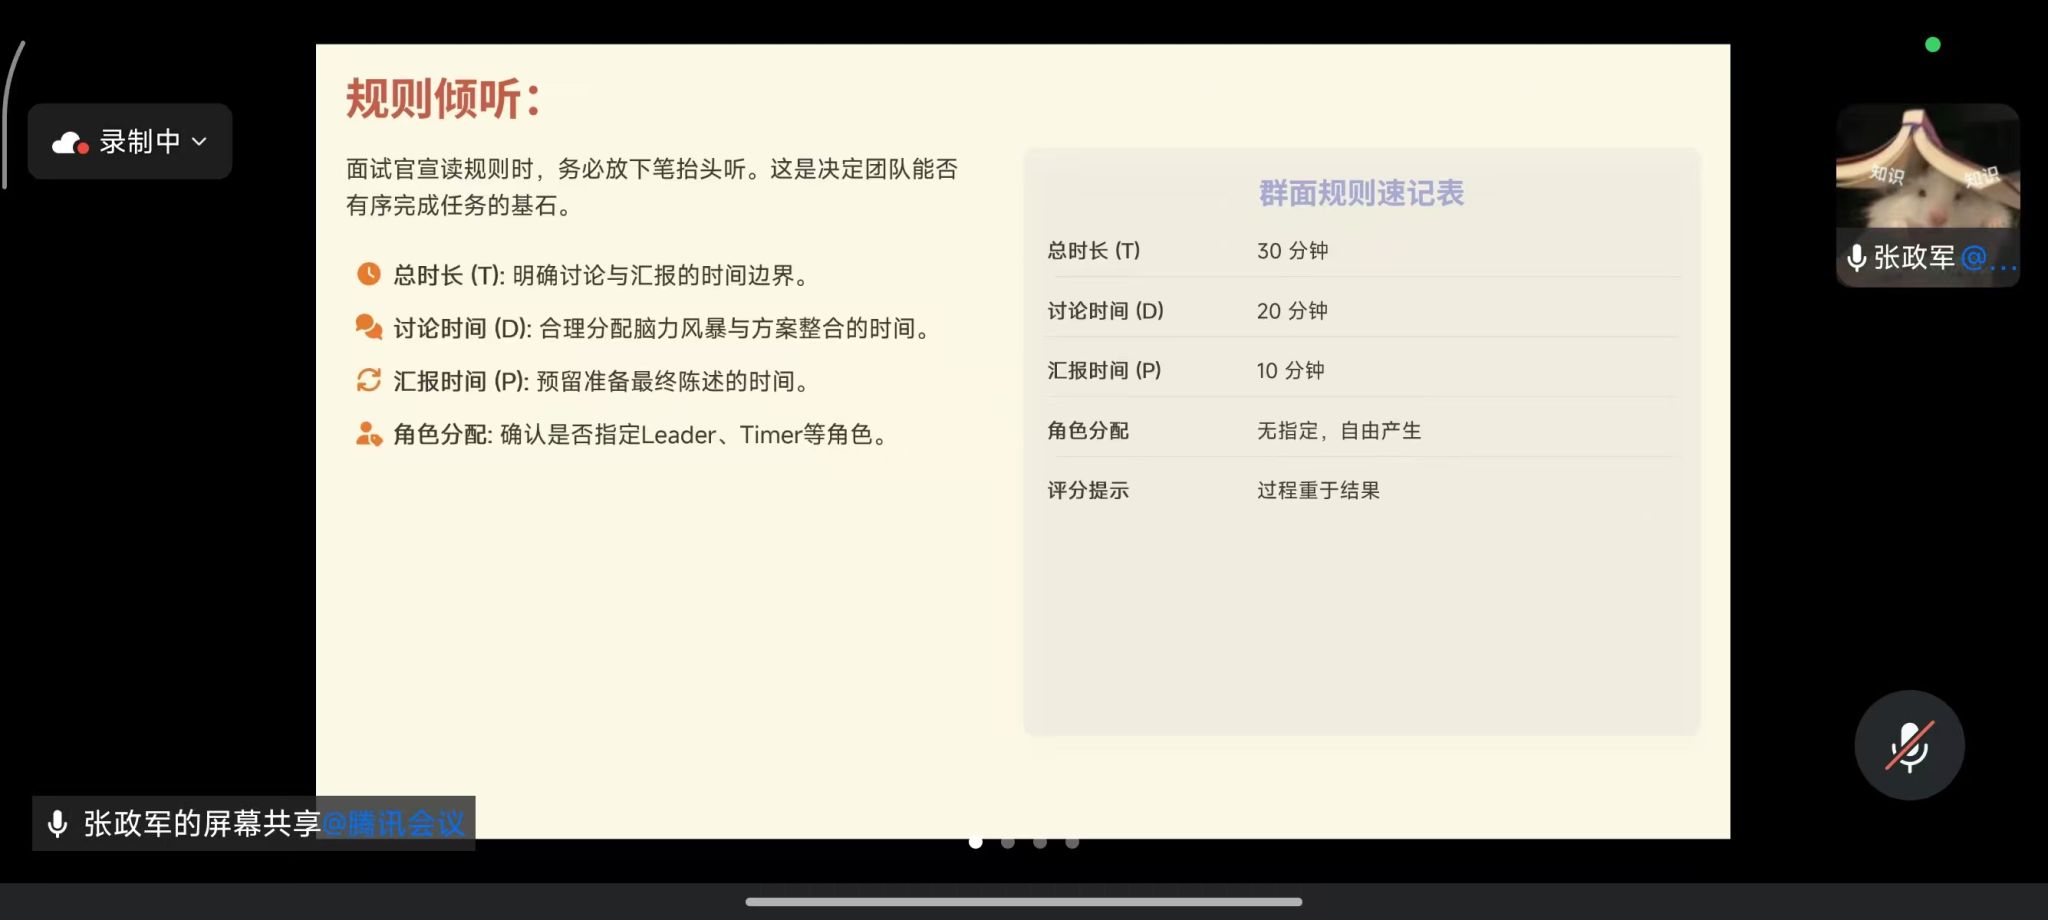
Task: Click the refresh arrows icon beside 汇报时间
Action: 369,380
